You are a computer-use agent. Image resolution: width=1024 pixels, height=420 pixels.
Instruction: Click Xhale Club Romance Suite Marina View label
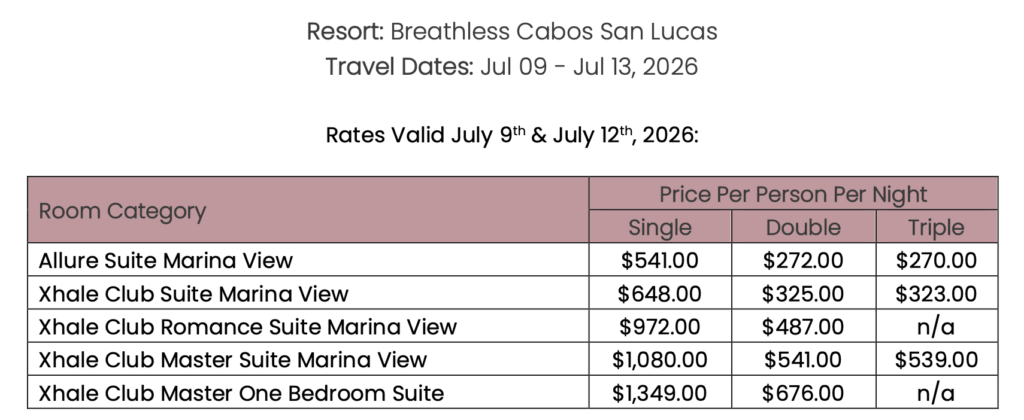point(247,327)
